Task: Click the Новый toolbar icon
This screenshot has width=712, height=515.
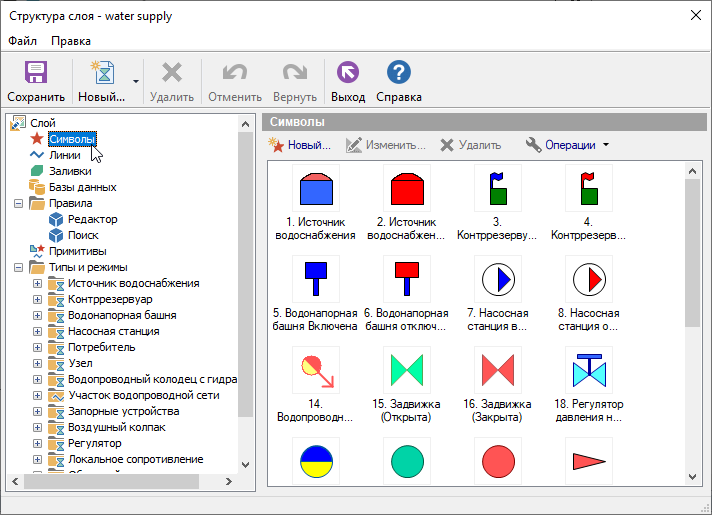Action: (x=101, y=73)
